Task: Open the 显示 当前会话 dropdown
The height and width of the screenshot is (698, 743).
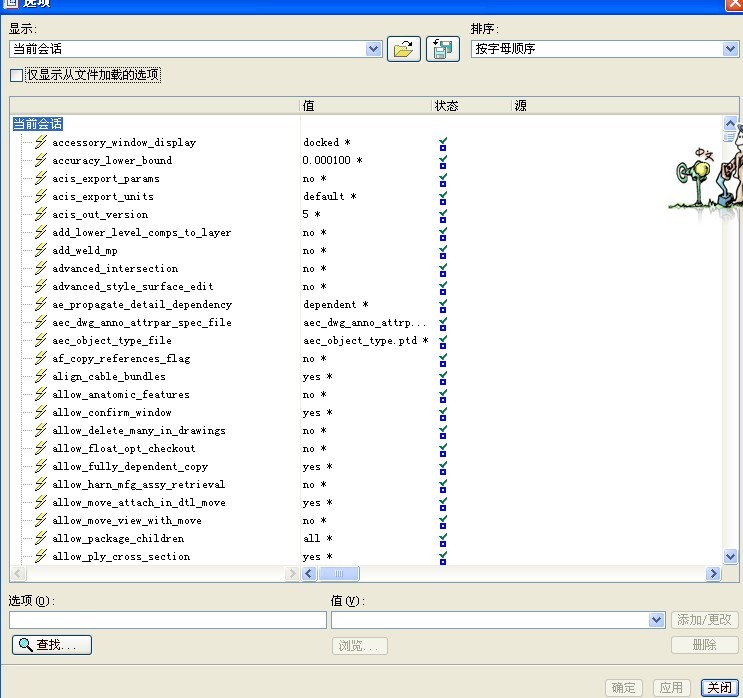Action: click(374, 49)
